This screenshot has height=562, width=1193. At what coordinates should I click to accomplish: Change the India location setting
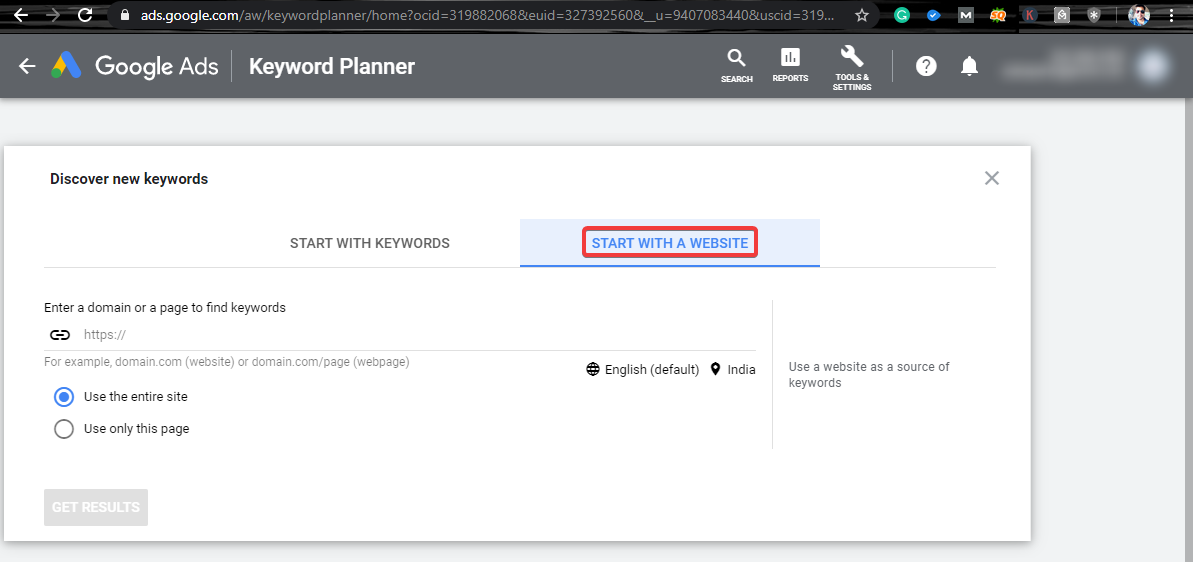click(733, 370)
